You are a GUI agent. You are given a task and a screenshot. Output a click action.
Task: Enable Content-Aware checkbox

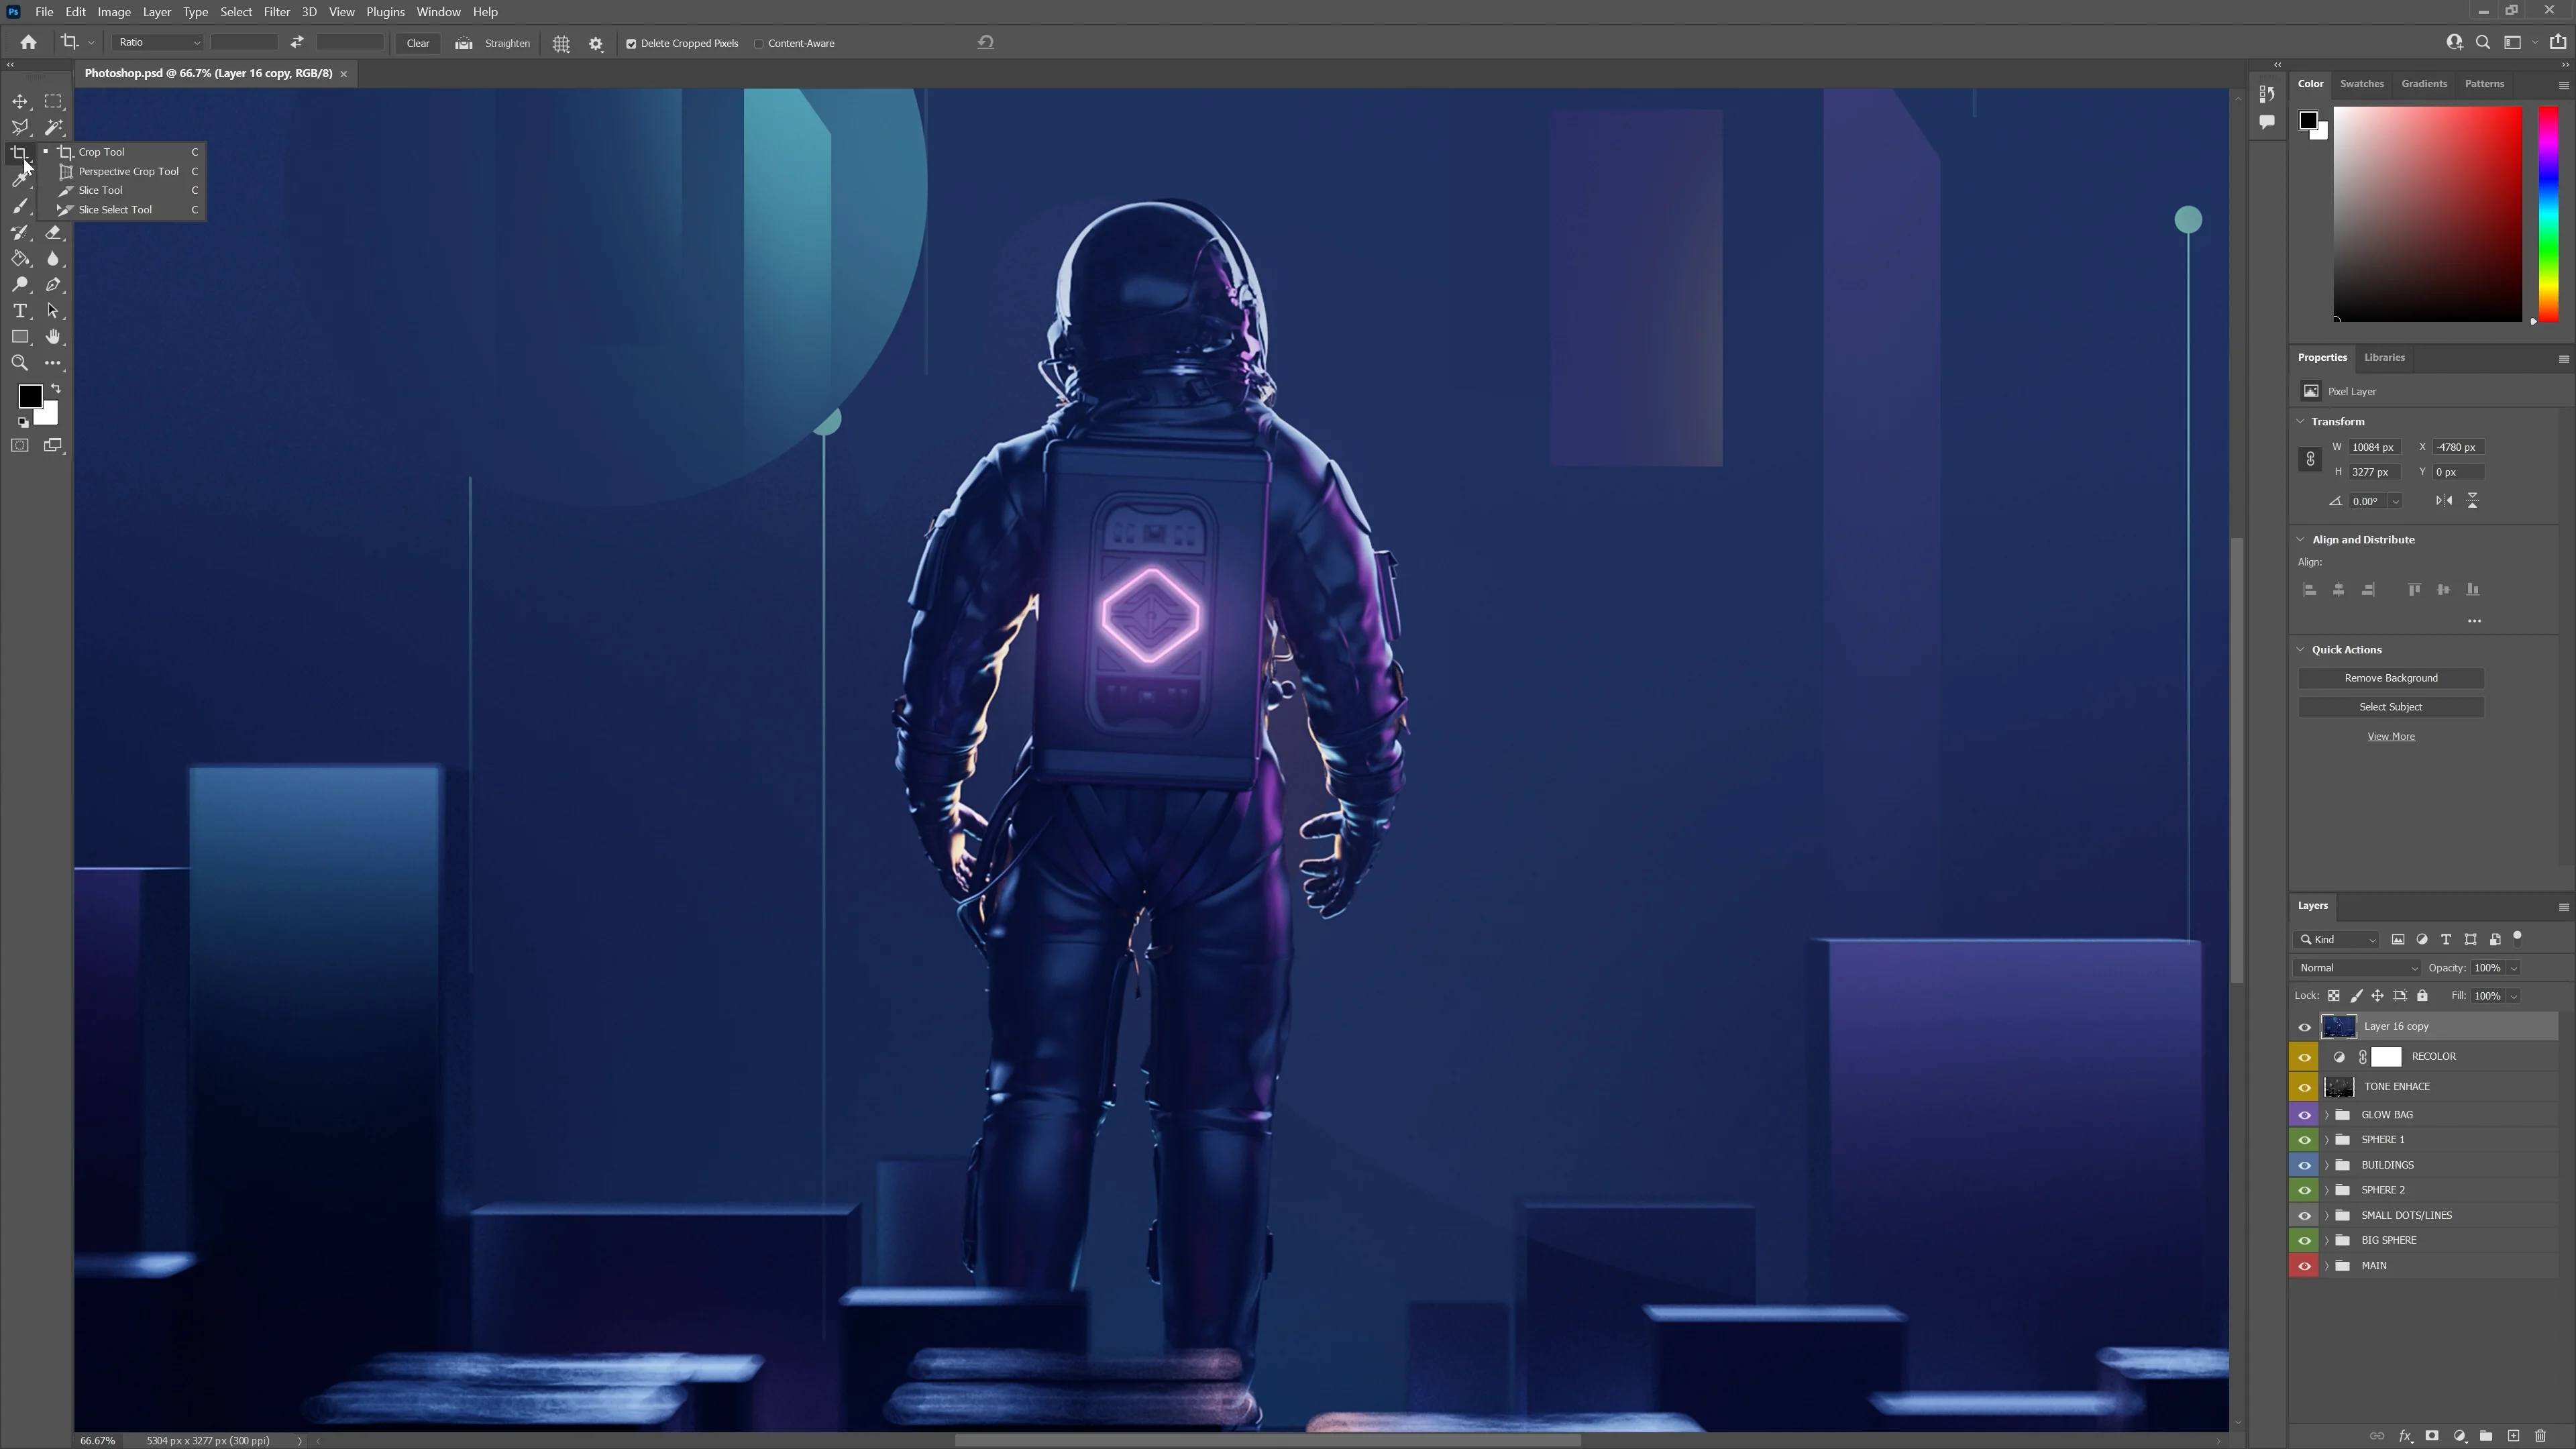[759, 44]
